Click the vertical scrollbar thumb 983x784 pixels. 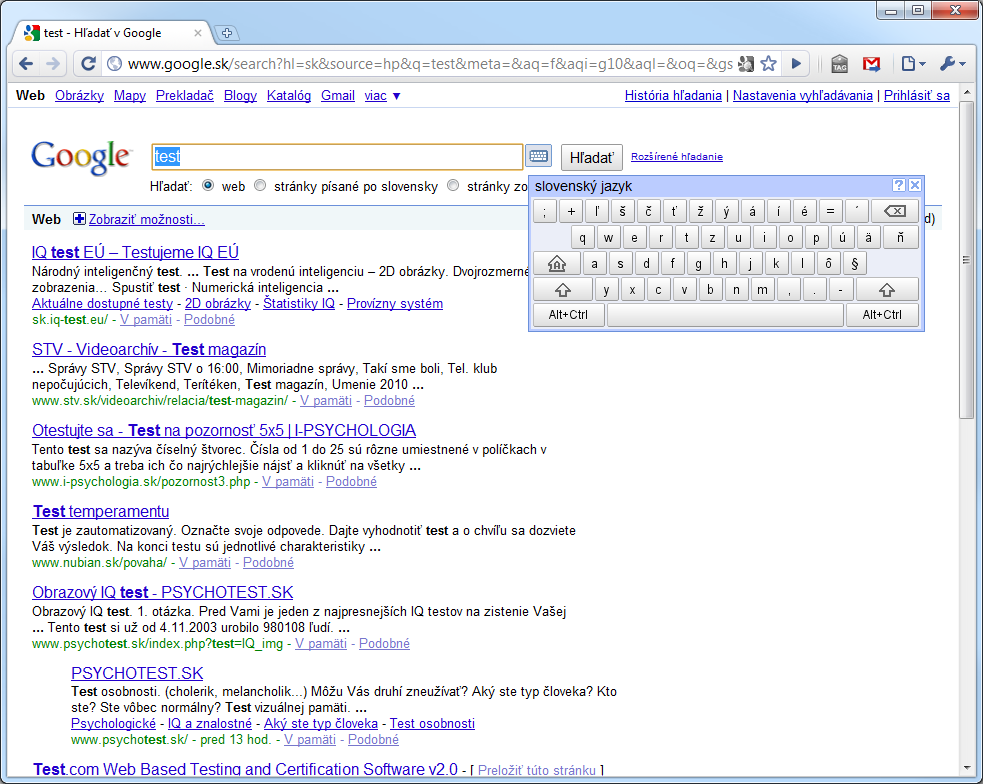966,259
